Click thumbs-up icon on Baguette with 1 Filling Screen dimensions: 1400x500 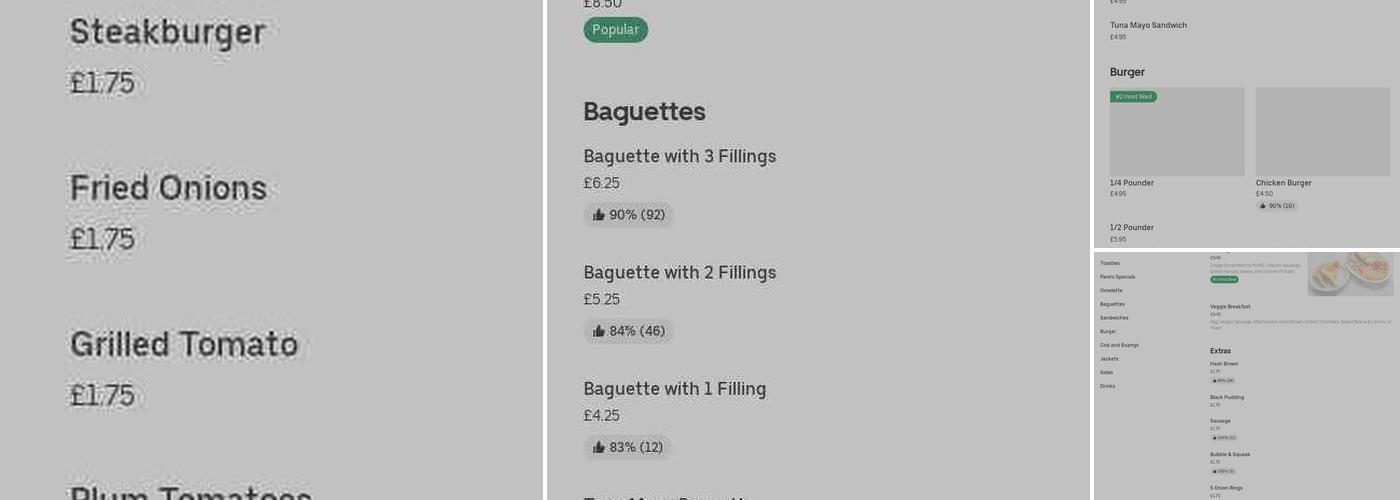(599, 447)
